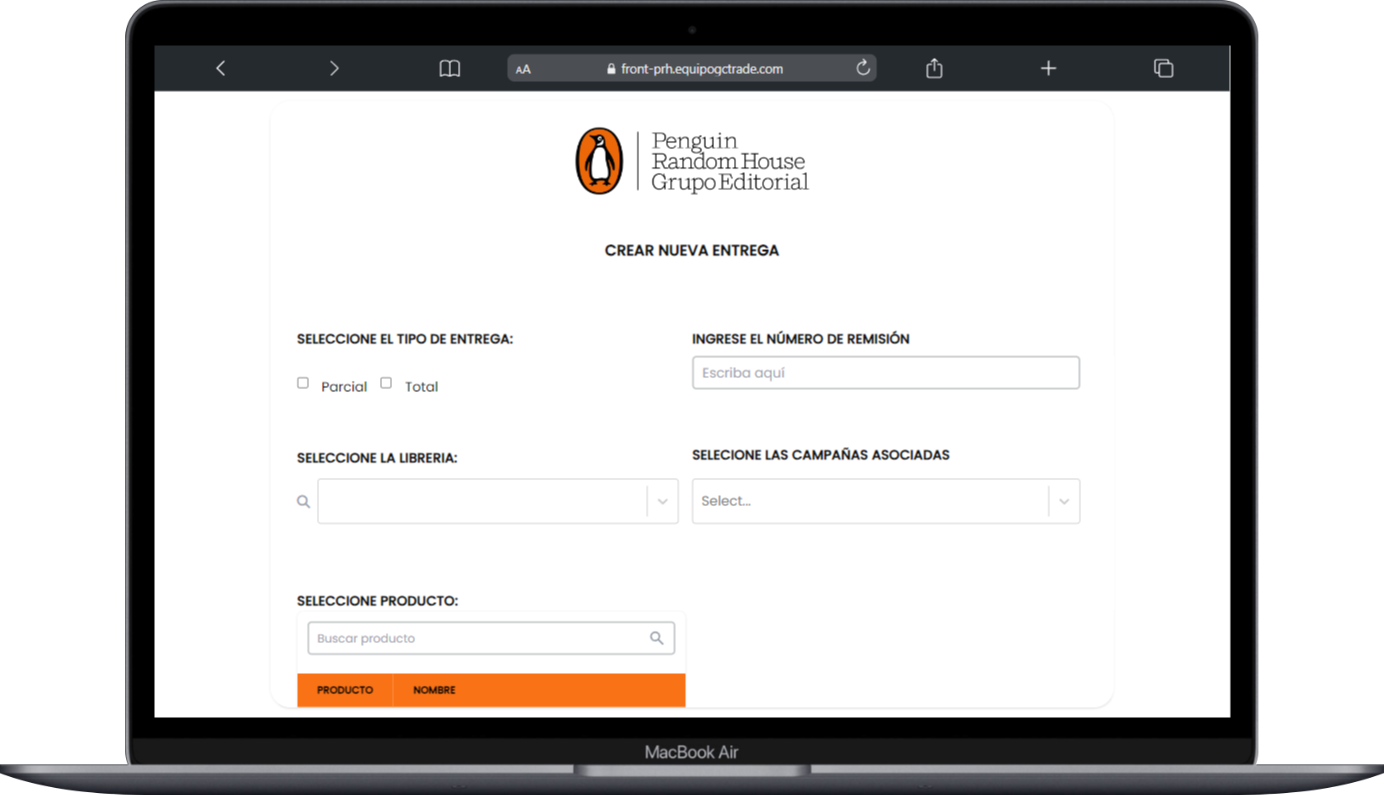Click the PRODUCTO column header
Image resolution: width=1384 pixels, height=795 pixels.
tap(344, 690)
